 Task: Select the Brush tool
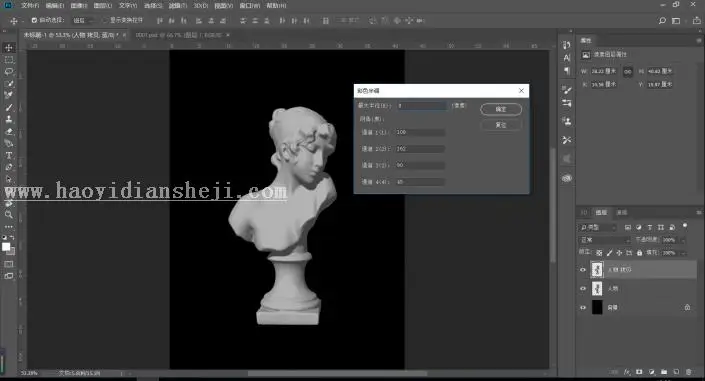tap(9, 107)
